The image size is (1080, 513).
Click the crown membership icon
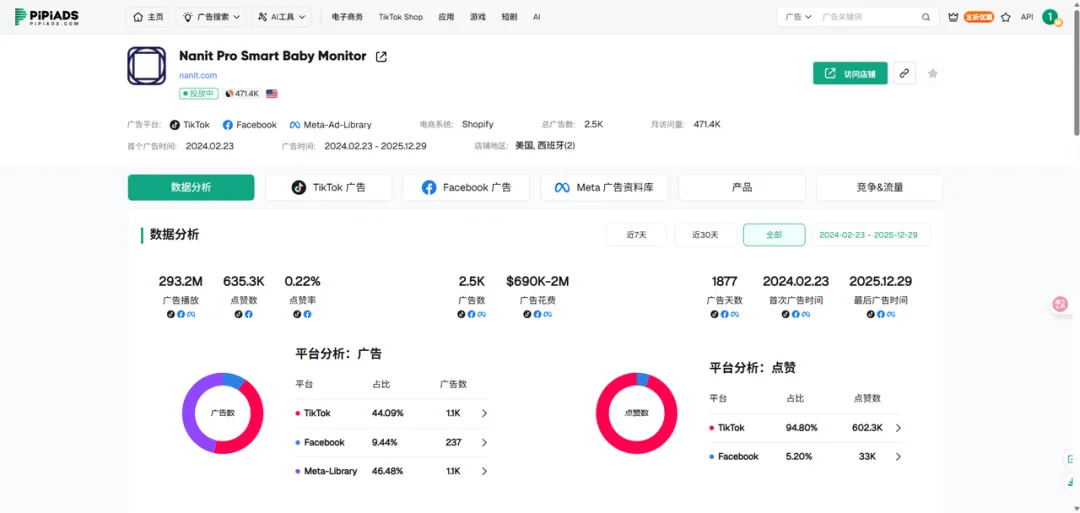point(953,17)
